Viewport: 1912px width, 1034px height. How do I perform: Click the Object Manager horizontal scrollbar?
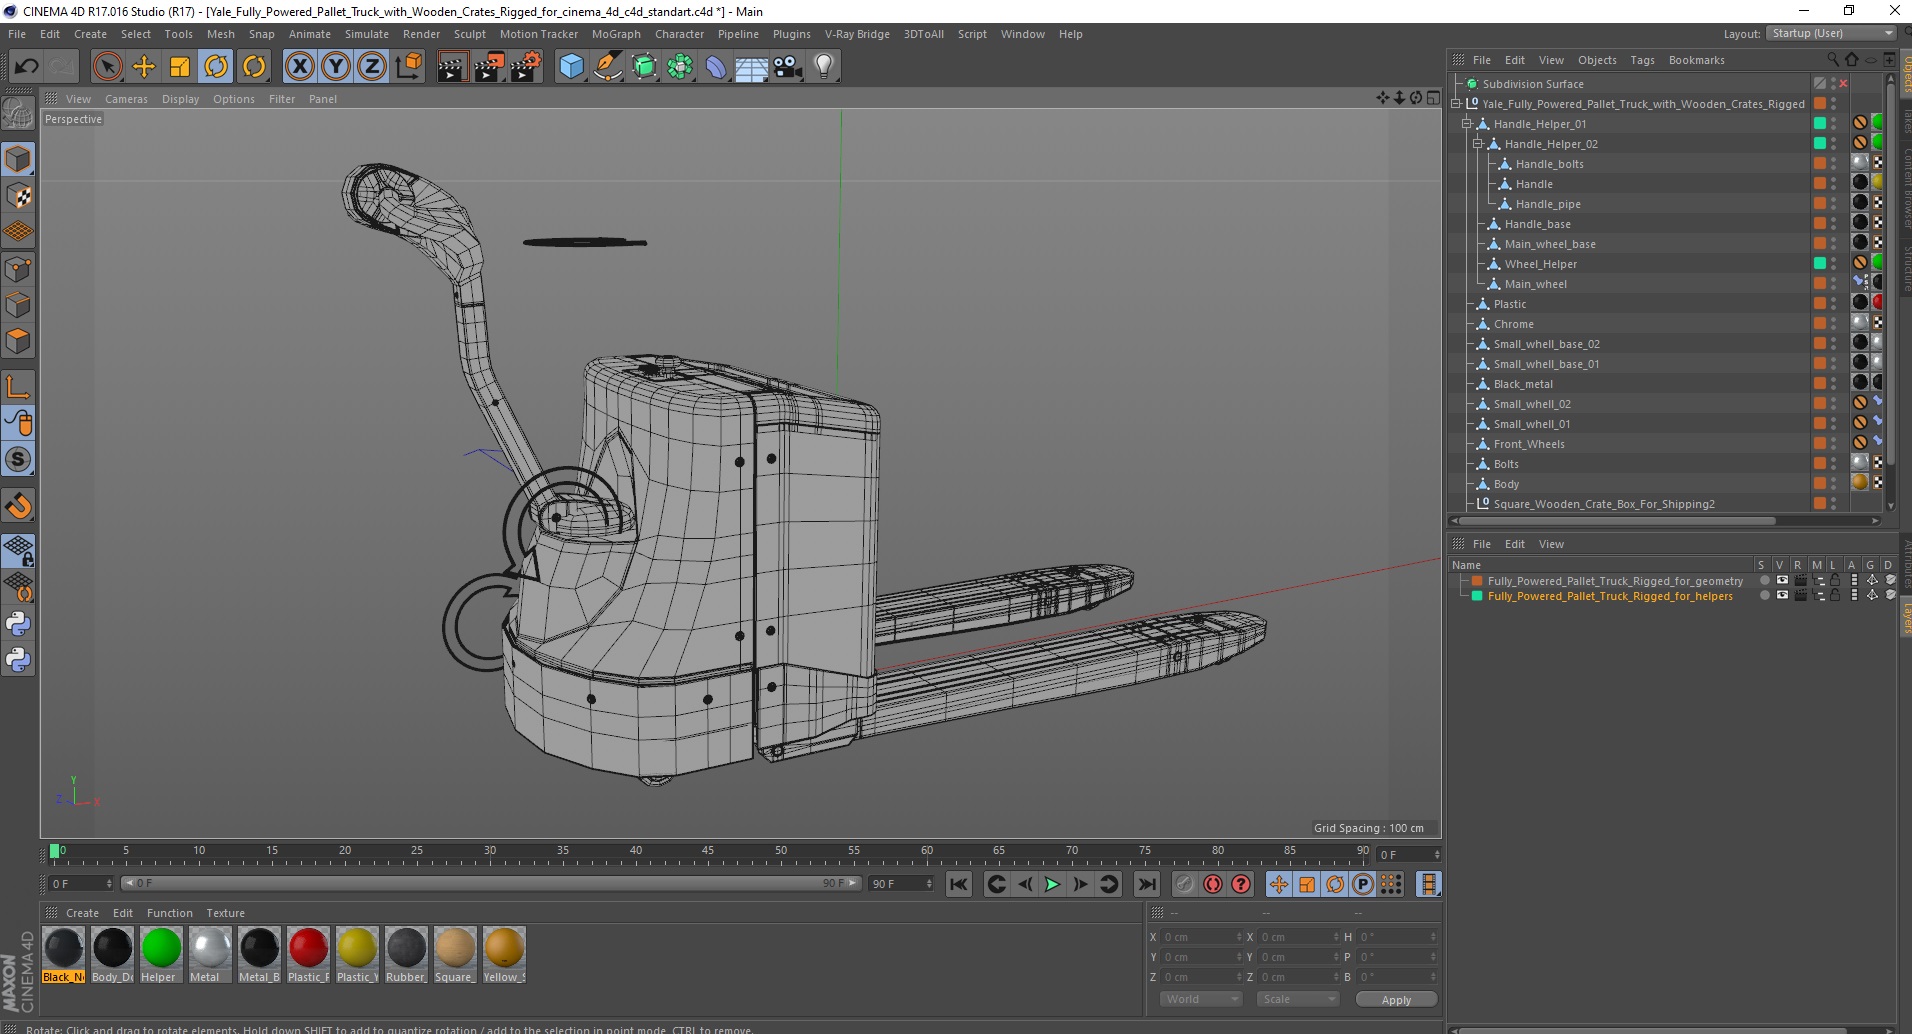[x=1617, y=521]
